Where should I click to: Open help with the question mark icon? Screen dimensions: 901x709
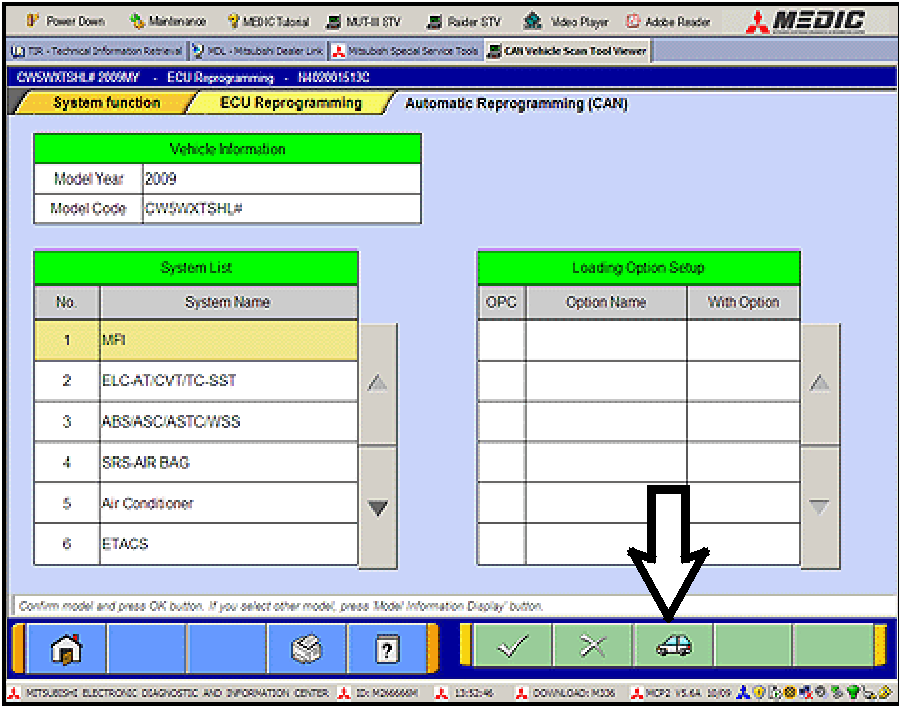point(387,648)
